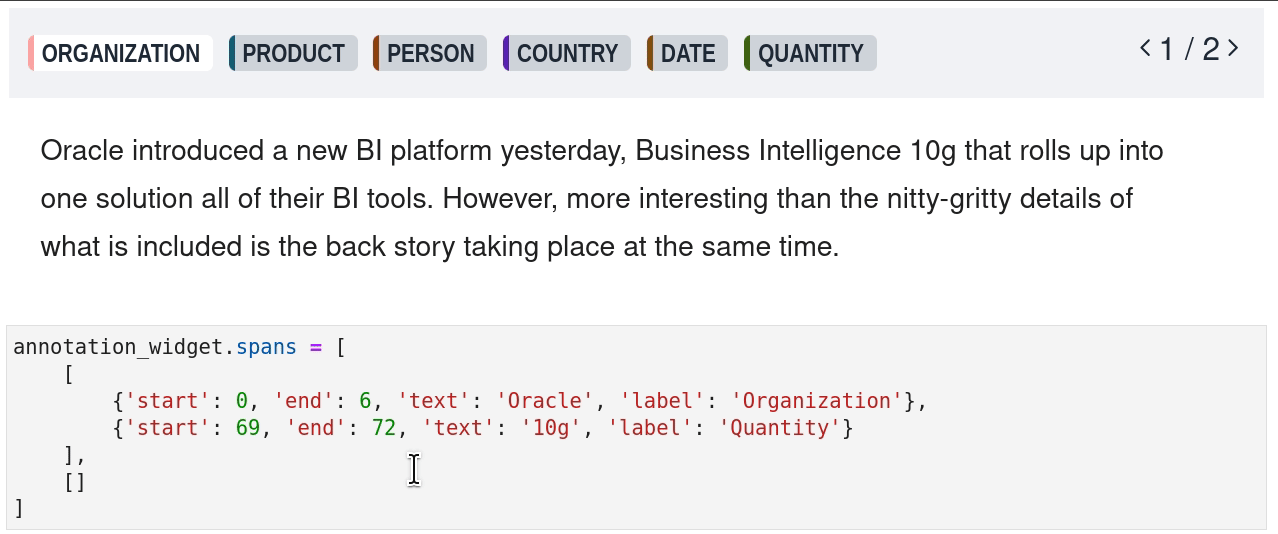Click the 'Quantity' string in code output
The width and height of the screenshot is (1278, 534).
coord(780,428)
